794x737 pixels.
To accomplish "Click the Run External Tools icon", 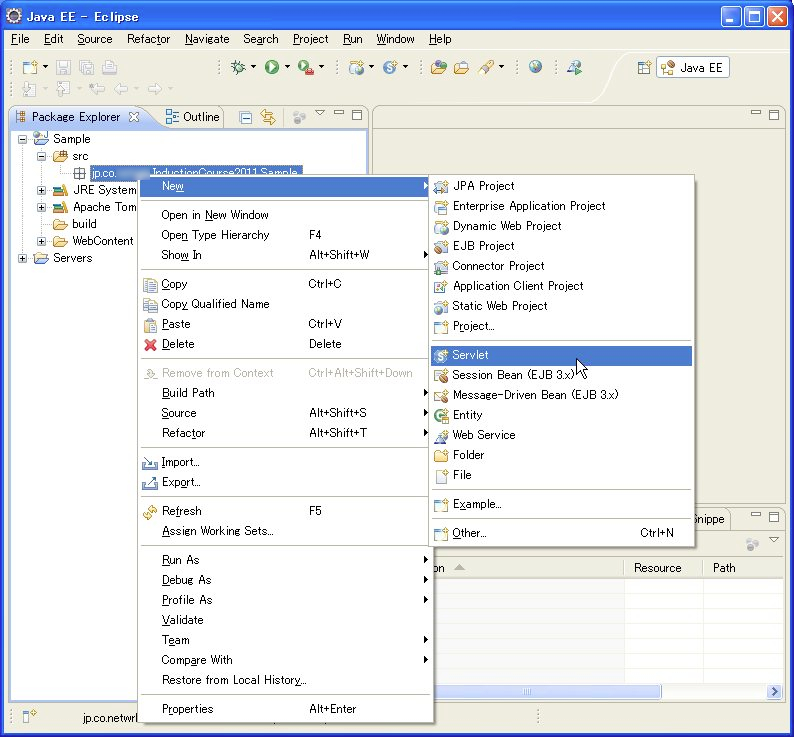I will (305, 67).
